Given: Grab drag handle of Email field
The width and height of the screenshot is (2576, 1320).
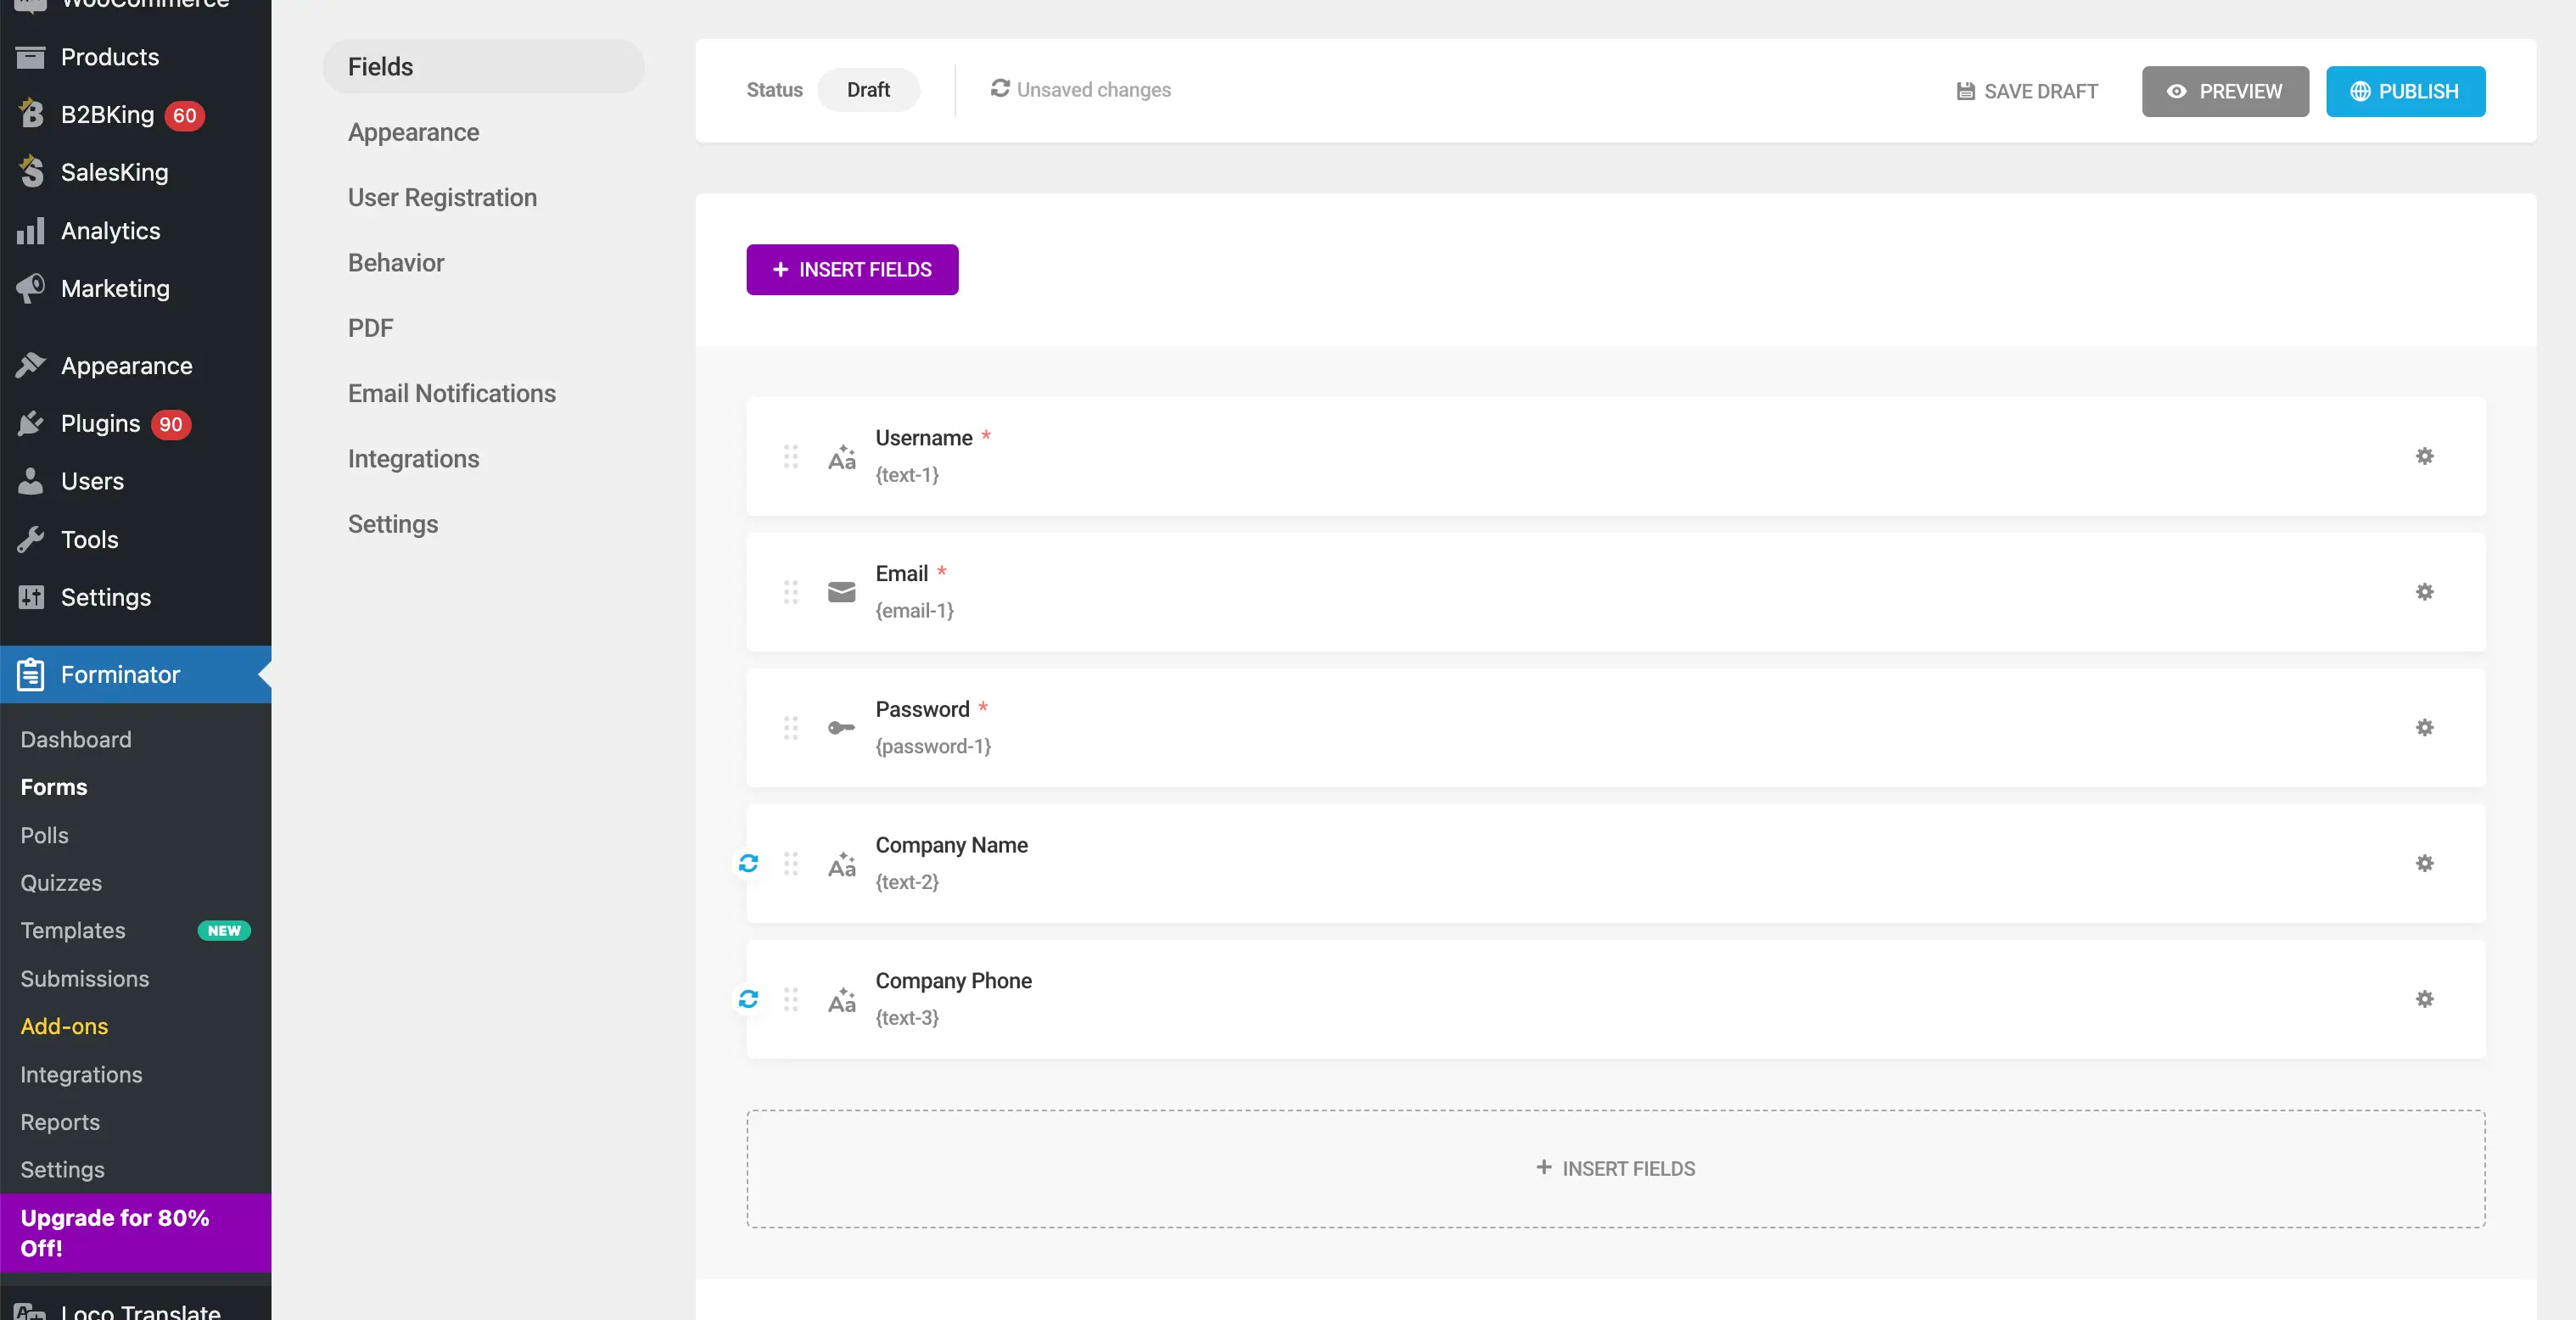Looking at the screenshot, I should coord(790,592).
